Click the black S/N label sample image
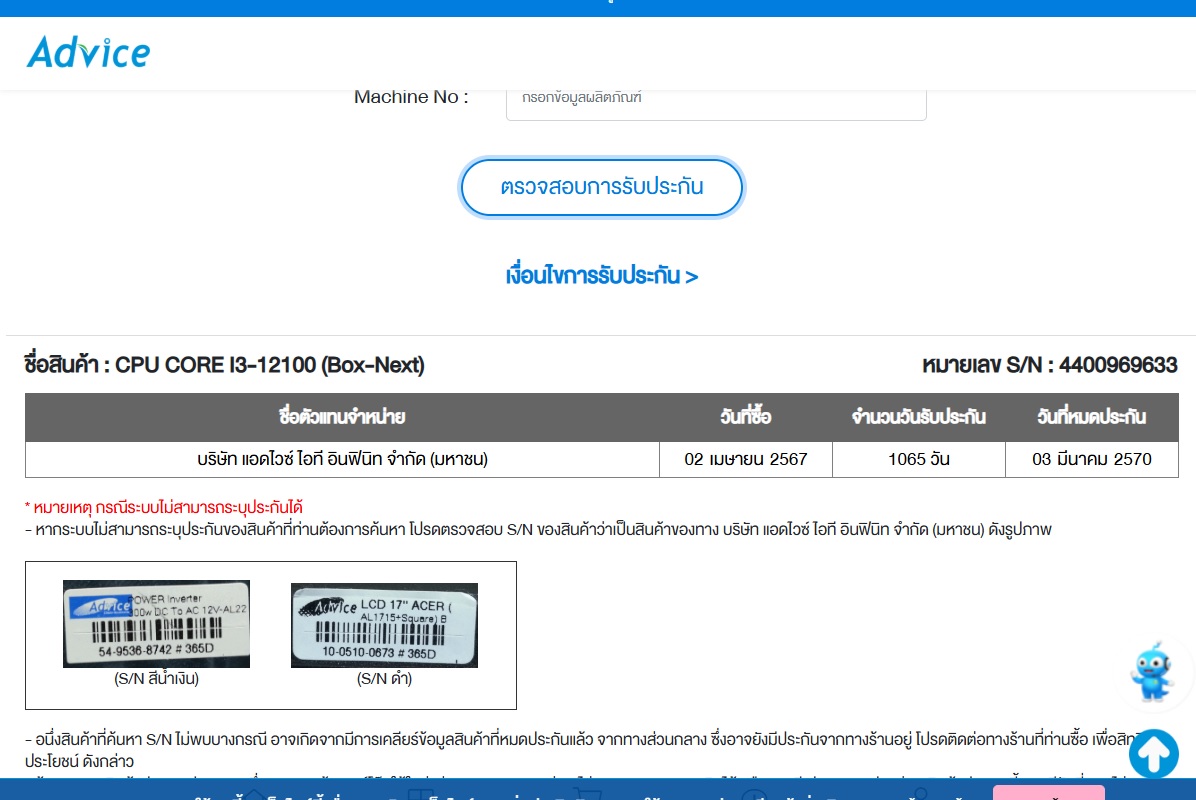The width and height of the screenshot is (1196, 800). [x=384, y=625]
